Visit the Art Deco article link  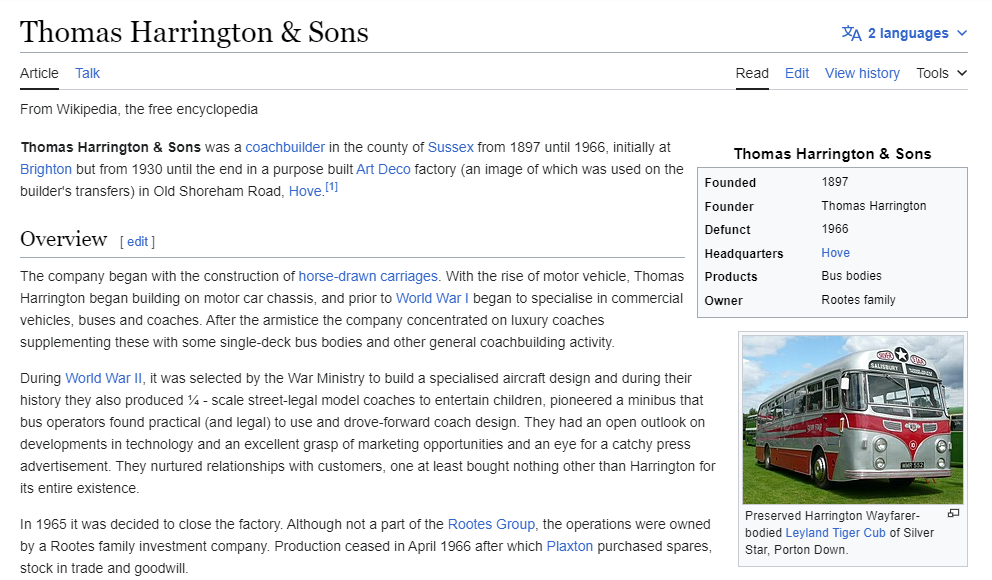coord(383,170)
